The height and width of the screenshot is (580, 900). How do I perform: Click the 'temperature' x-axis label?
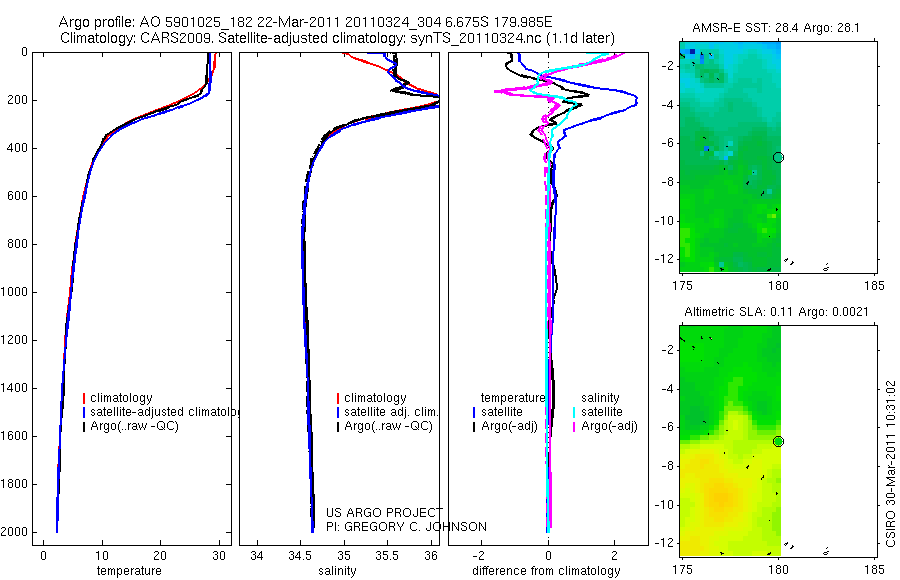tap(129, 571)
